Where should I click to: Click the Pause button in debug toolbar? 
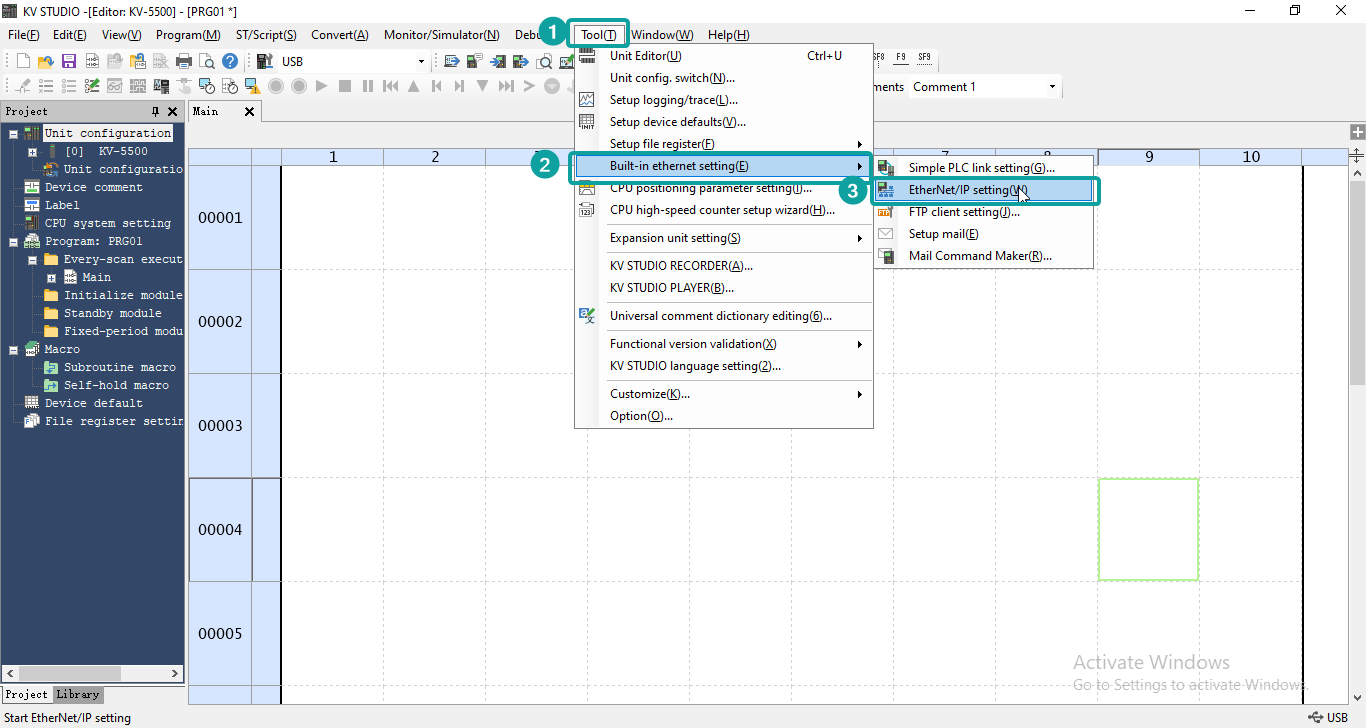tap(368, 87)
